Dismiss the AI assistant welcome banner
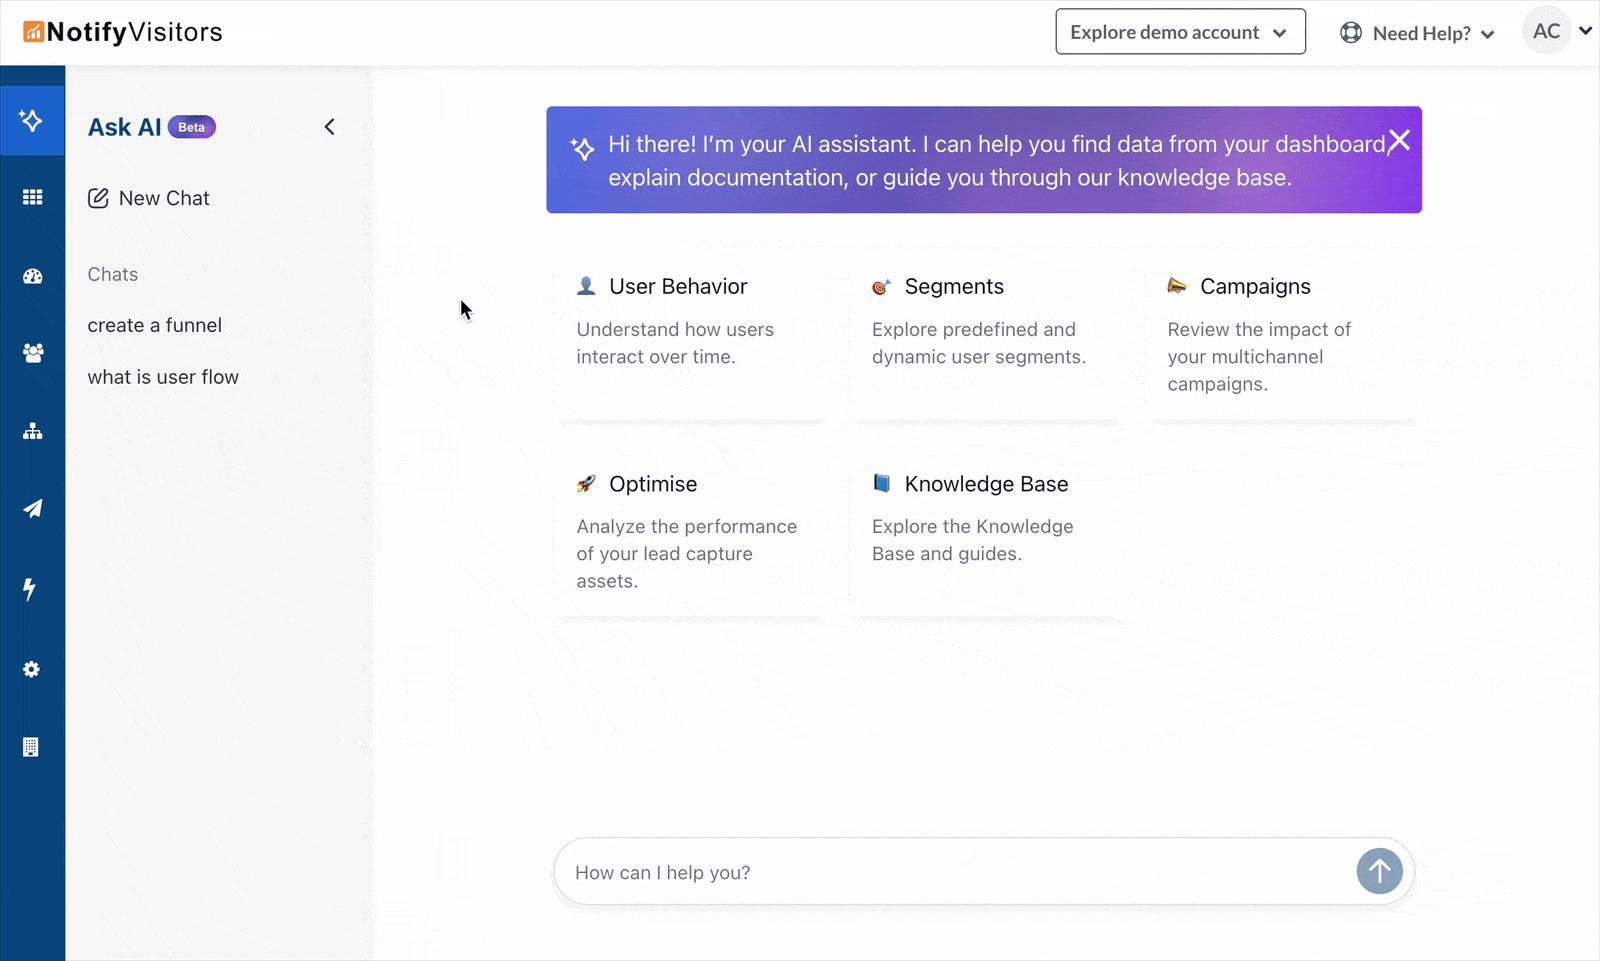This screenshot has width=1600, height=961. [1399, 141]
